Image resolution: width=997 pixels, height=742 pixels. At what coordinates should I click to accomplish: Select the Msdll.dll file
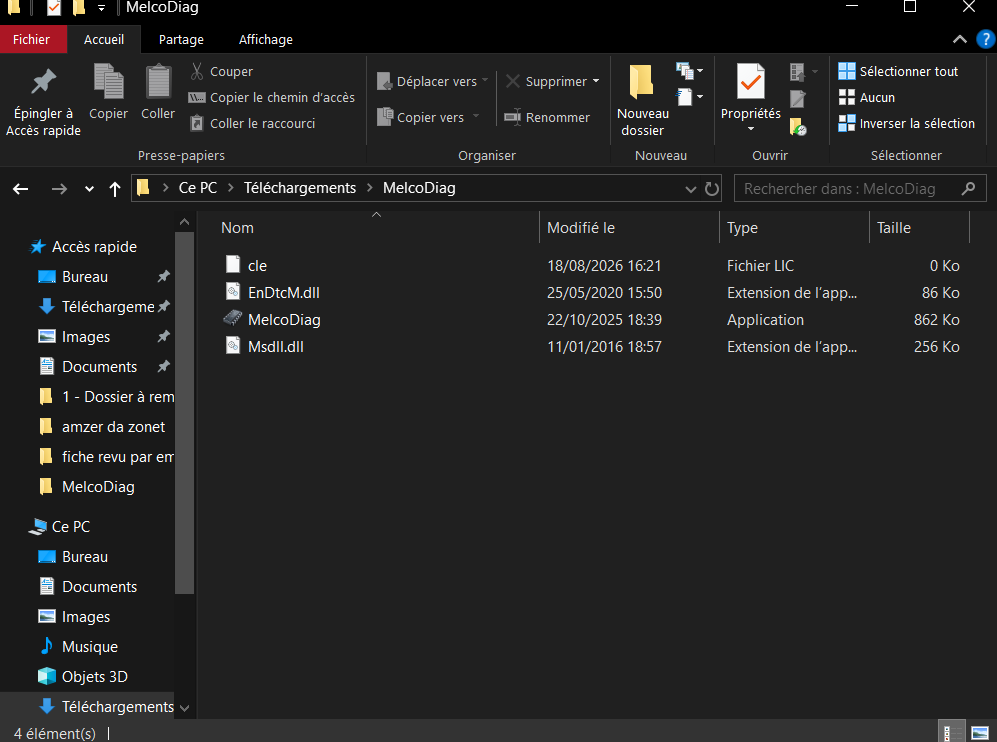pyautogui.click(x=591, y=347)
